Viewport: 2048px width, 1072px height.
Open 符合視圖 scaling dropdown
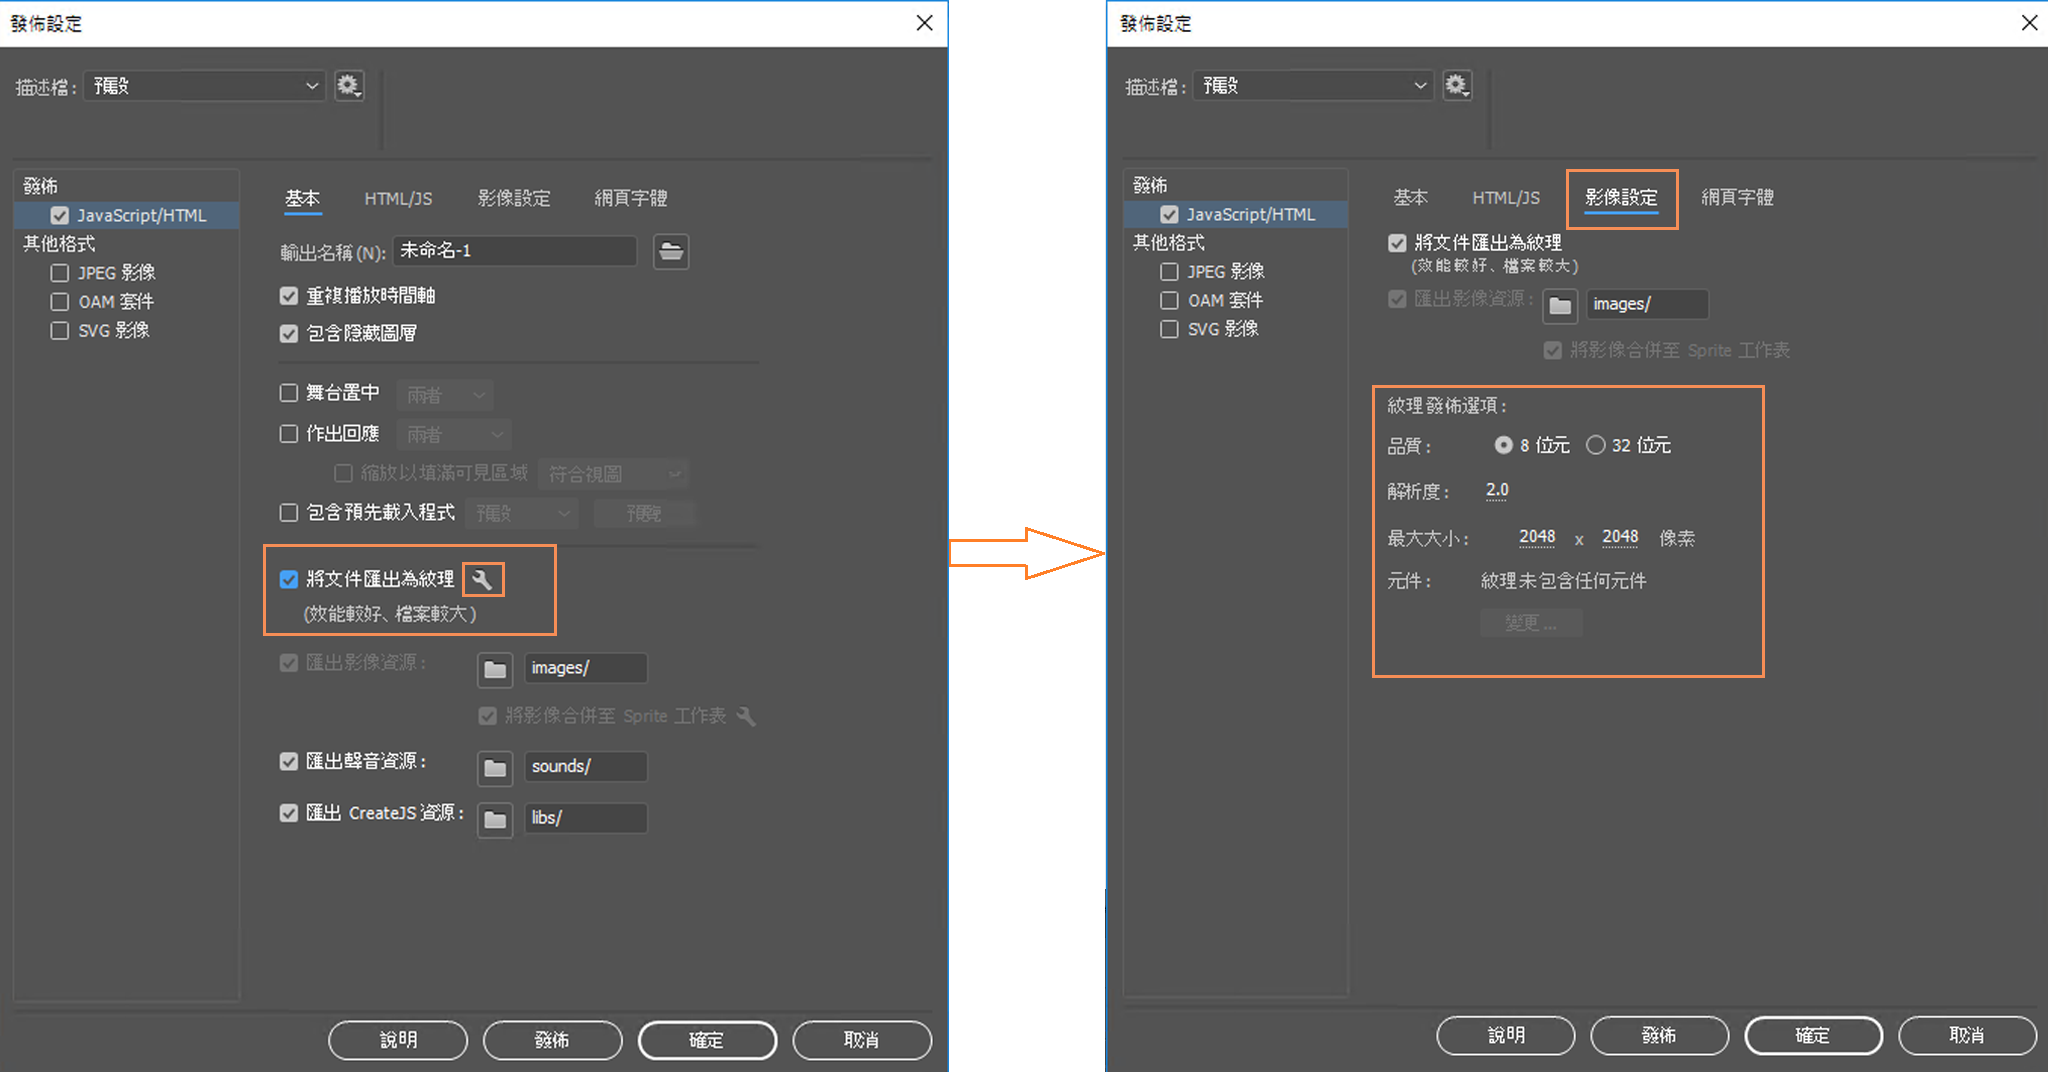613,474
